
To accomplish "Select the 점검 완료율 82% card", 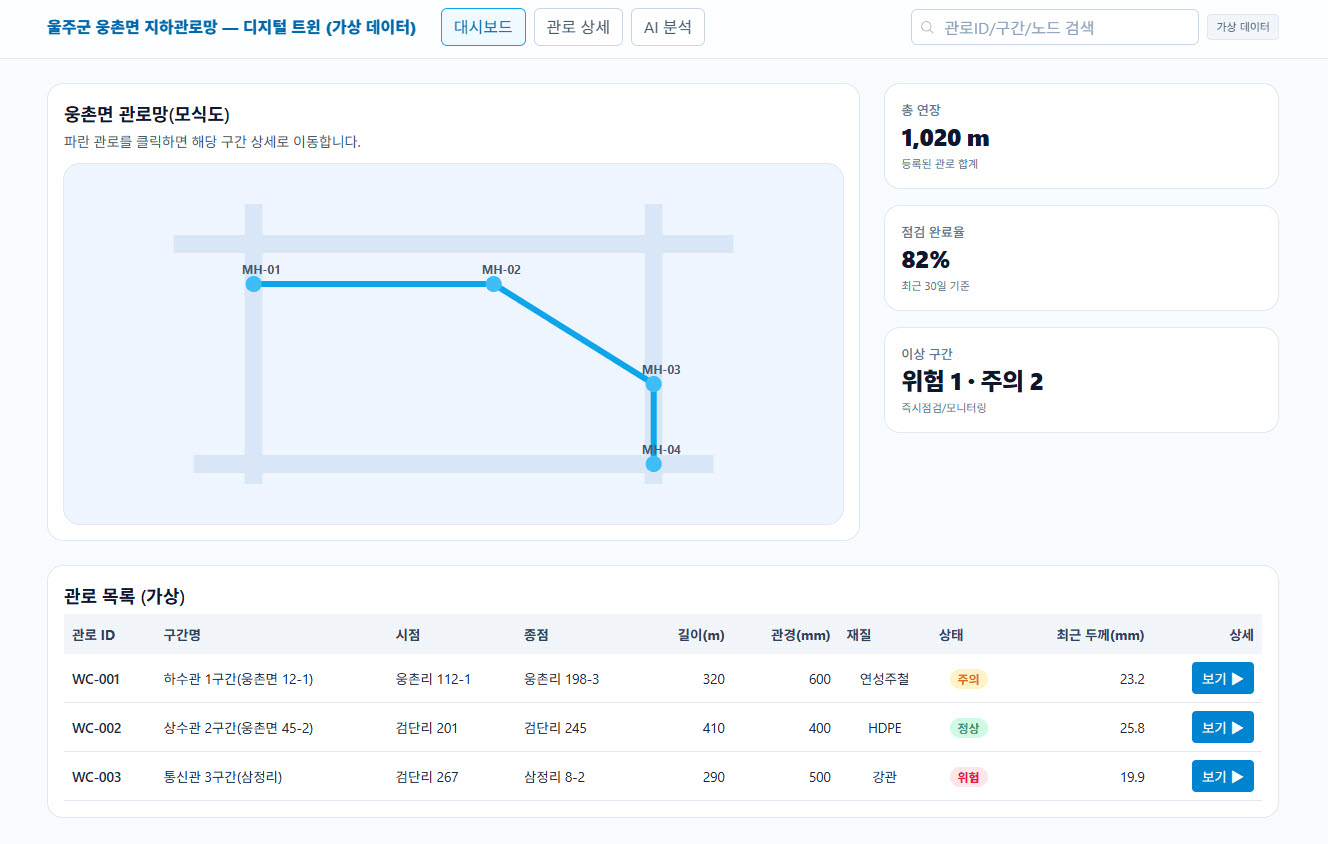I will click(x=1081, y=258).
